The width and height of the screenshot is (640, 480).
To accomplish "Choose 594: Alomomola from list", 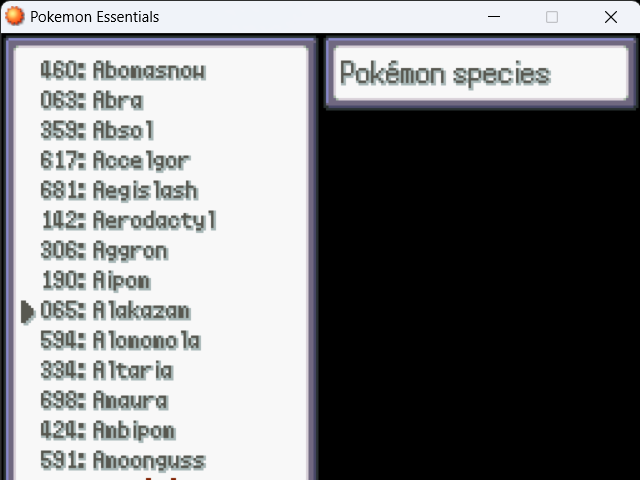I will tap(120, 341).
